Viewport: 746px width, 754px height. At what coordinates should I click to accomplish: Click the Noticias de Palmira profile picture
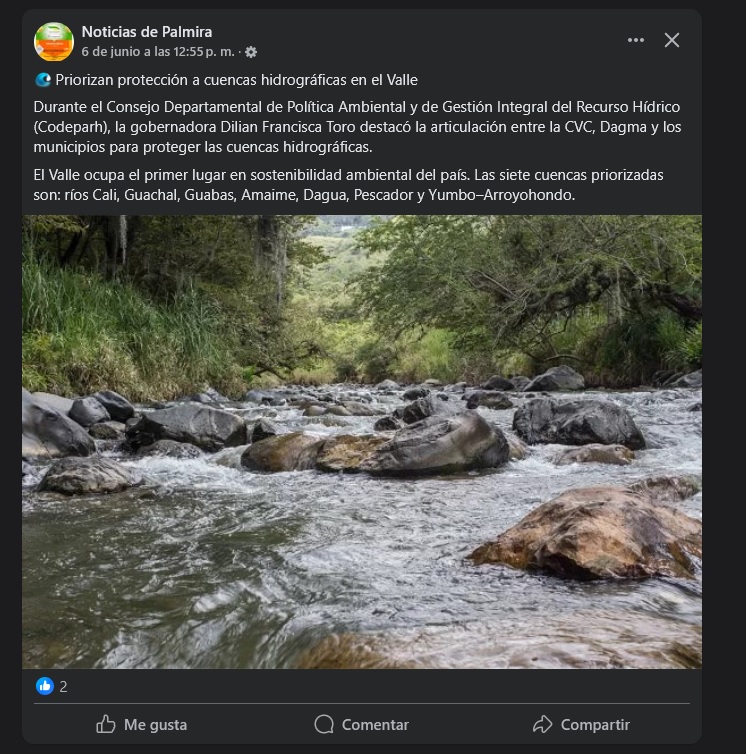coord(53,42)
